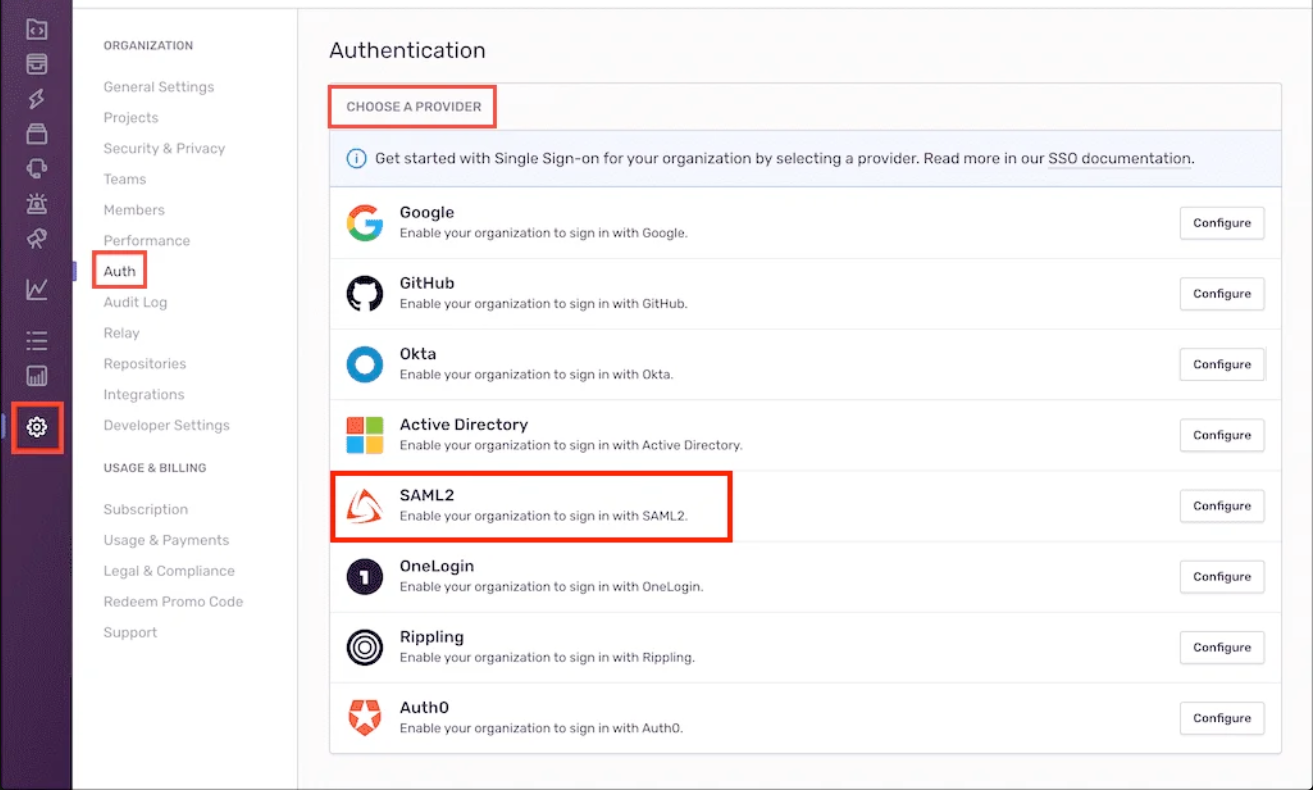Click the ORGANIZATION section heading
Image resolution: width=1313 pixels, height=790 pixels.
148,46
